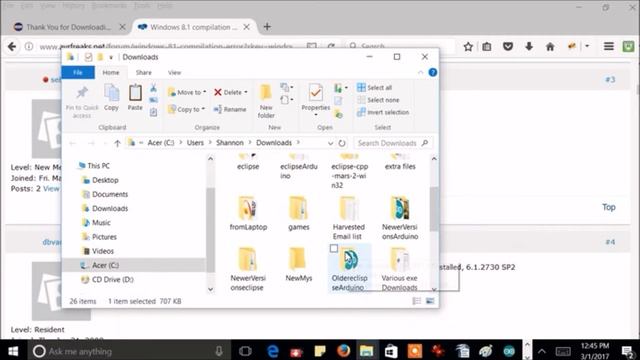Click the Up one level arrow
The height and width of the screenshot is (360, 640).
[x=117, y=143]
